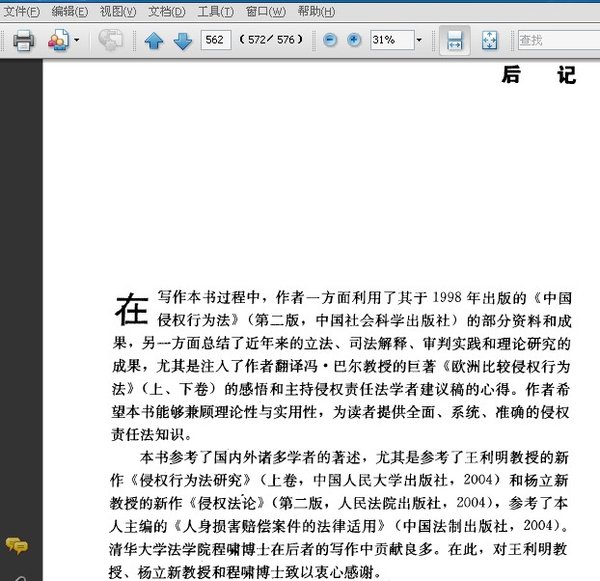Open the comments panel icon in sidebar
This screenshot has width=600, height=581.
click(x=16, y=545)
